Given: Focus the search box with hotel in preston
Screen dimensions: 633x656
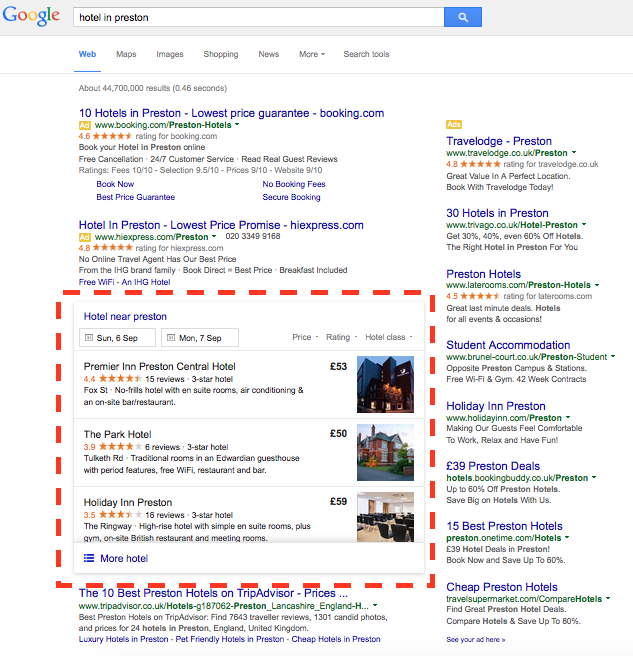Looking at the screenshot, I should pos(259,17).
